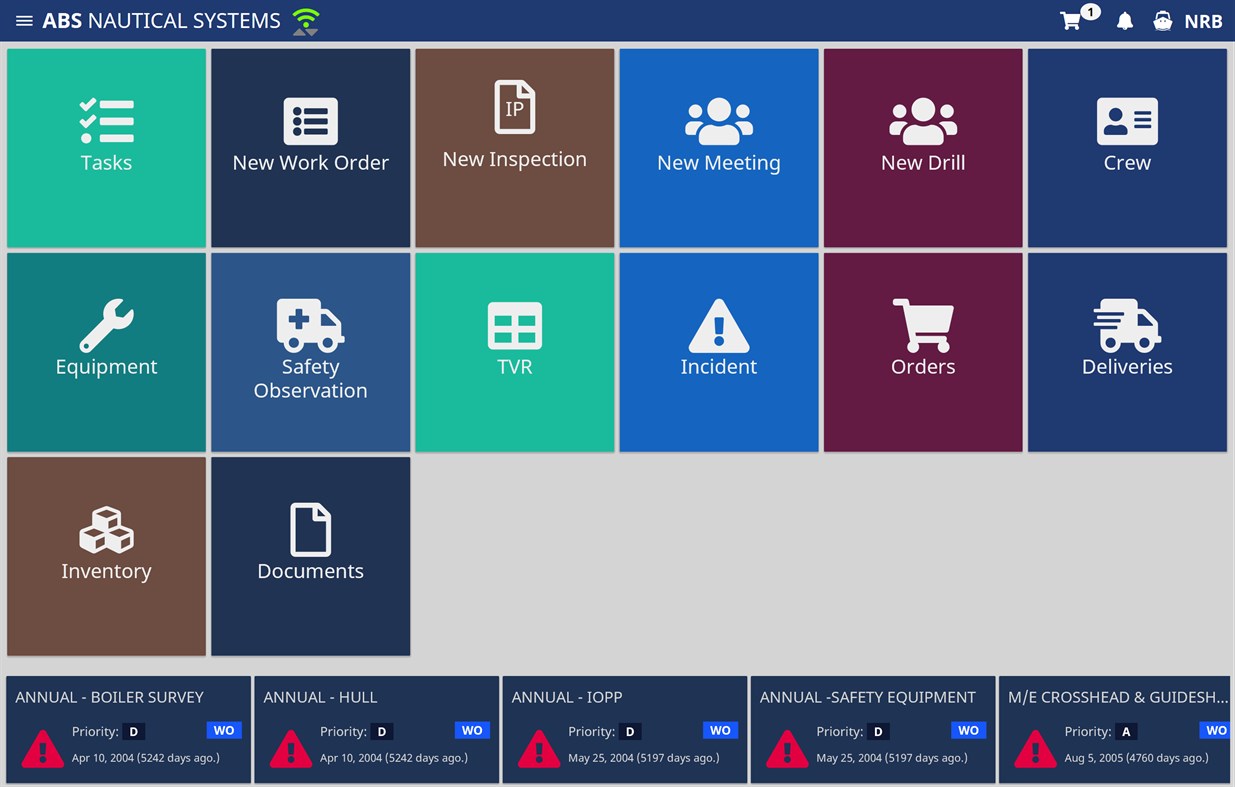Open the Tasks tile

pos(107,148)
